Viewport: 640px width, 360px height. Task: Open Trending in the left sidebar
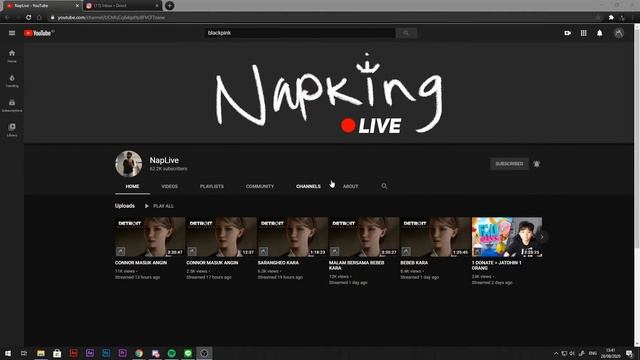coord(12,81)
